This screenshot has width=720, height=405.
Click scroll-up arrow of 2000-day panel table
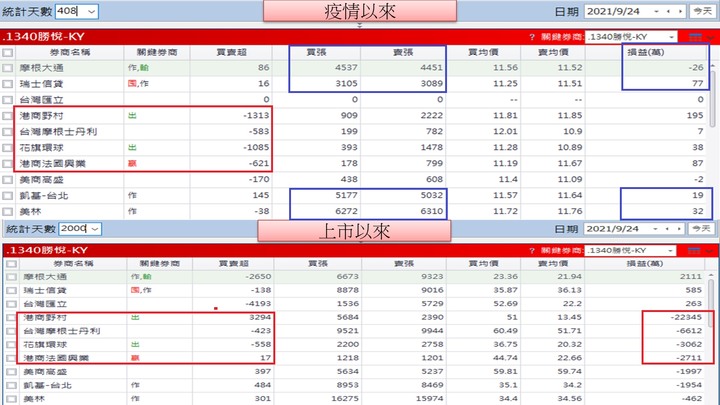coord(711,275)
